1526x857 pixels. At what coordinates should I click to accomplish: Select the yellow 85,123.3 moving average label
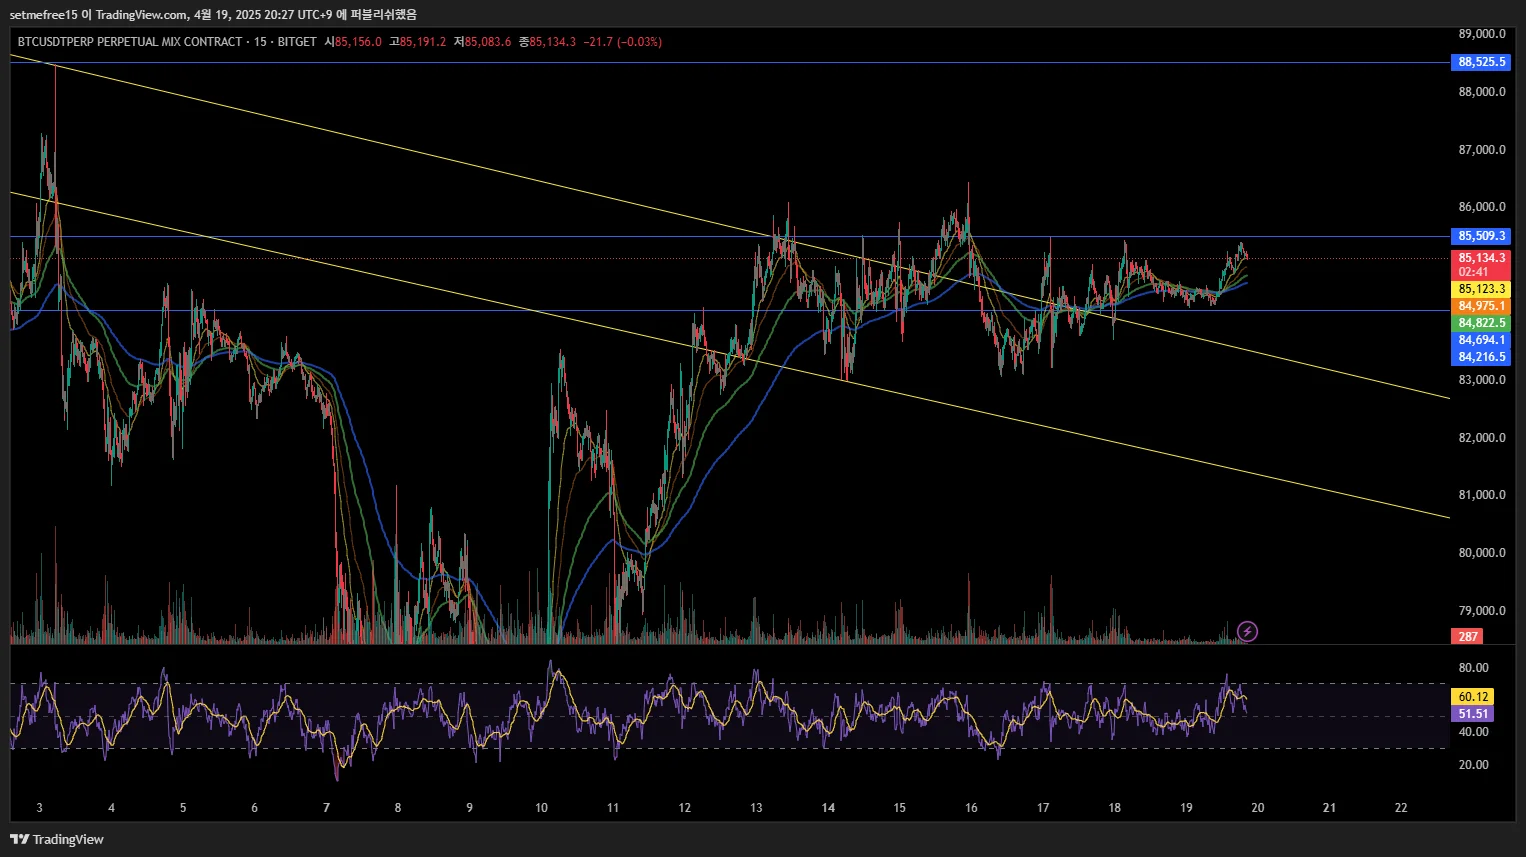(x=1480, y=289)
